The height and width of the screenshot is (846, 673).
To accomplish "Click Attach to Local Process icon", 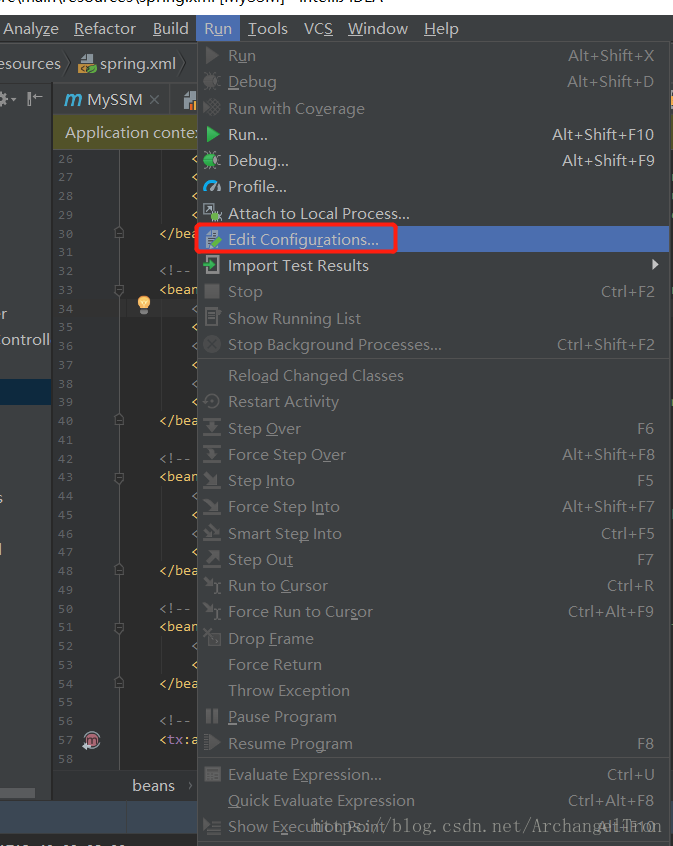I will pos(212,213).
